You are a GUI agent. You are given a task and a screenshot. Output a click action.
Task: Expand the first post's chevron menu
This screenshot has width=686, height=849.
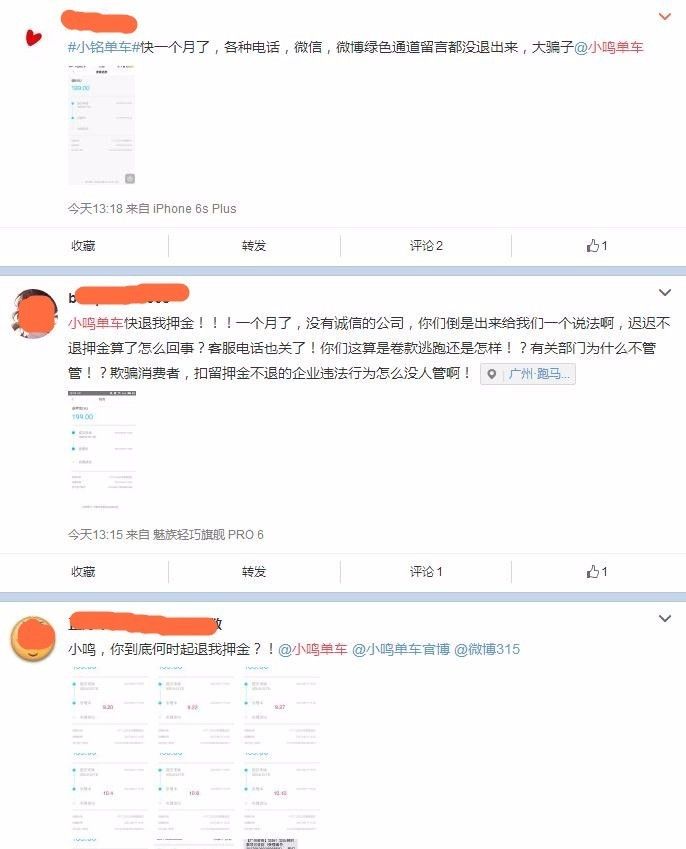click(665, 16)
